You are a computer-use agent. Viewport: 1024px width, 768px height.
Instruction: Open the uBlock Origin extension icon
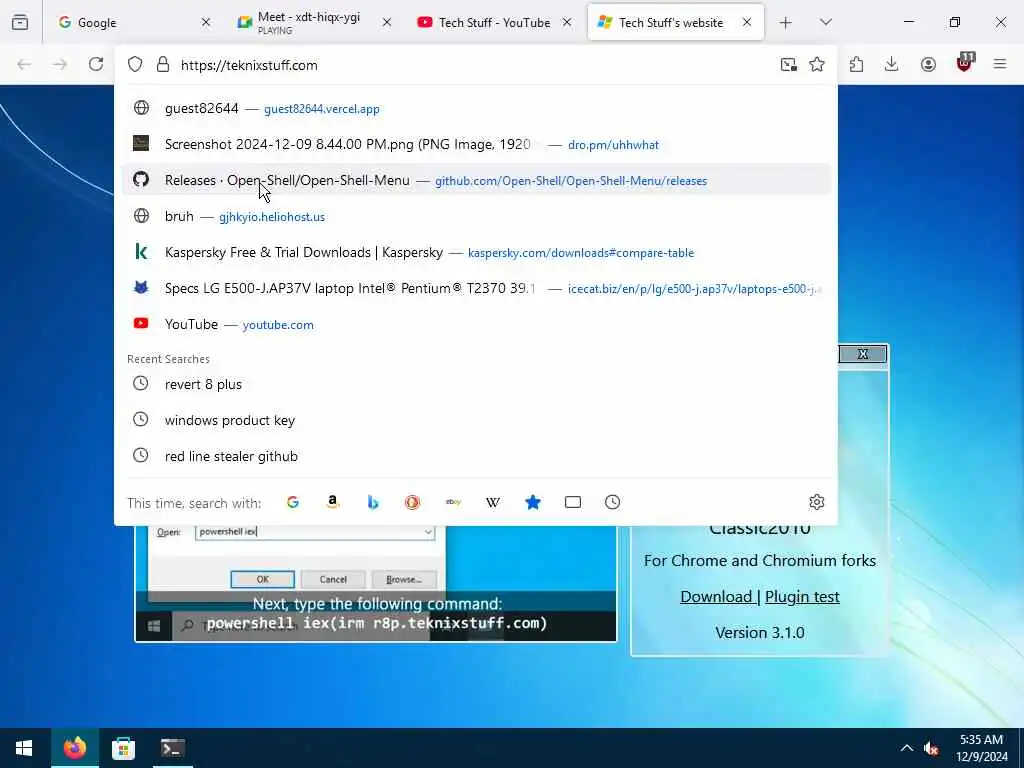pyautogui.click(x=965, y=63)
